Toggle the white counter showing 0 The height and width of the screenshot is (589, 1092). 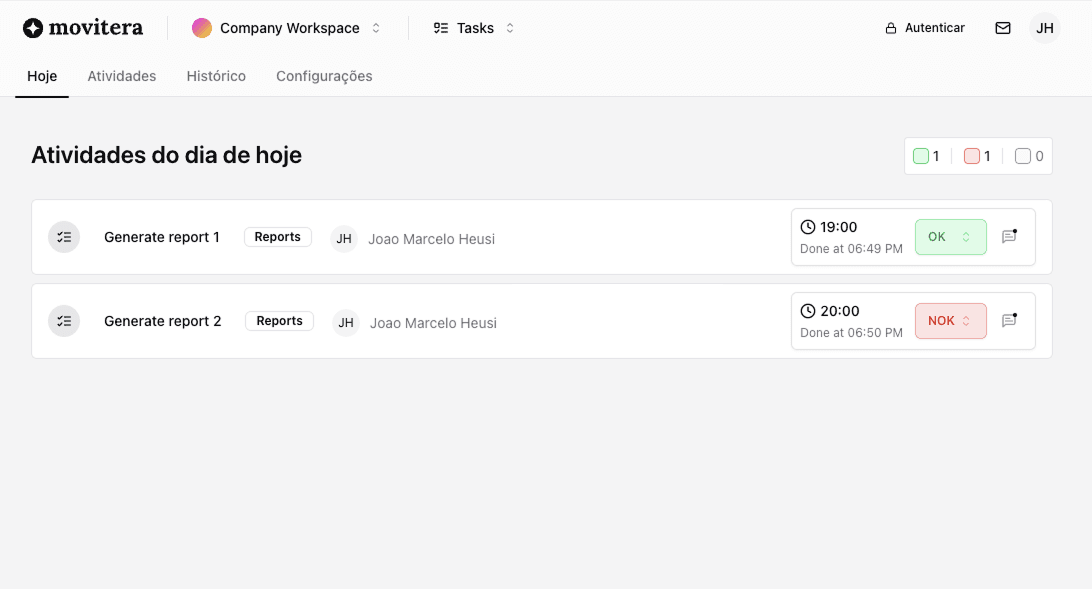(1027, 156)
